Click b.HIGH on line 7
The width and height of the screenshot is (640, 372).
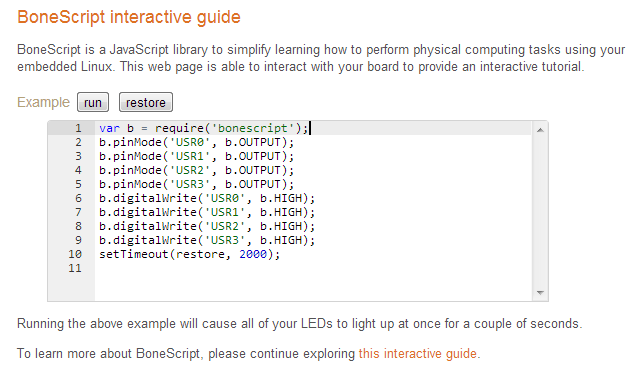click(281, 212)
